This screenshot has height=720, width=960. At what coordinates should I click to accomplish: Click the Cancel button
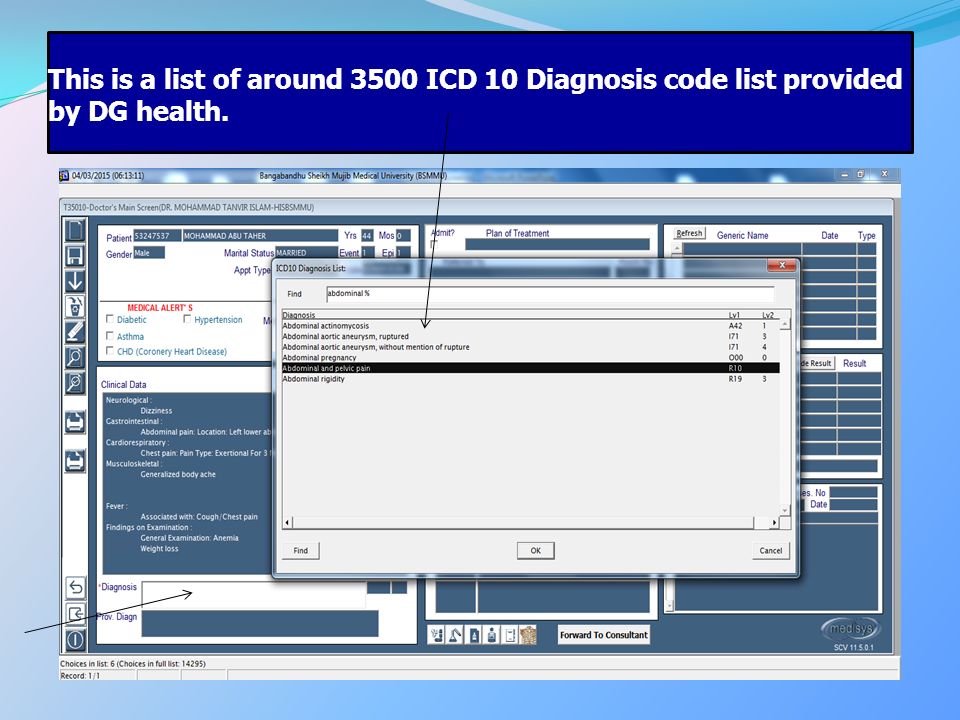771,550
